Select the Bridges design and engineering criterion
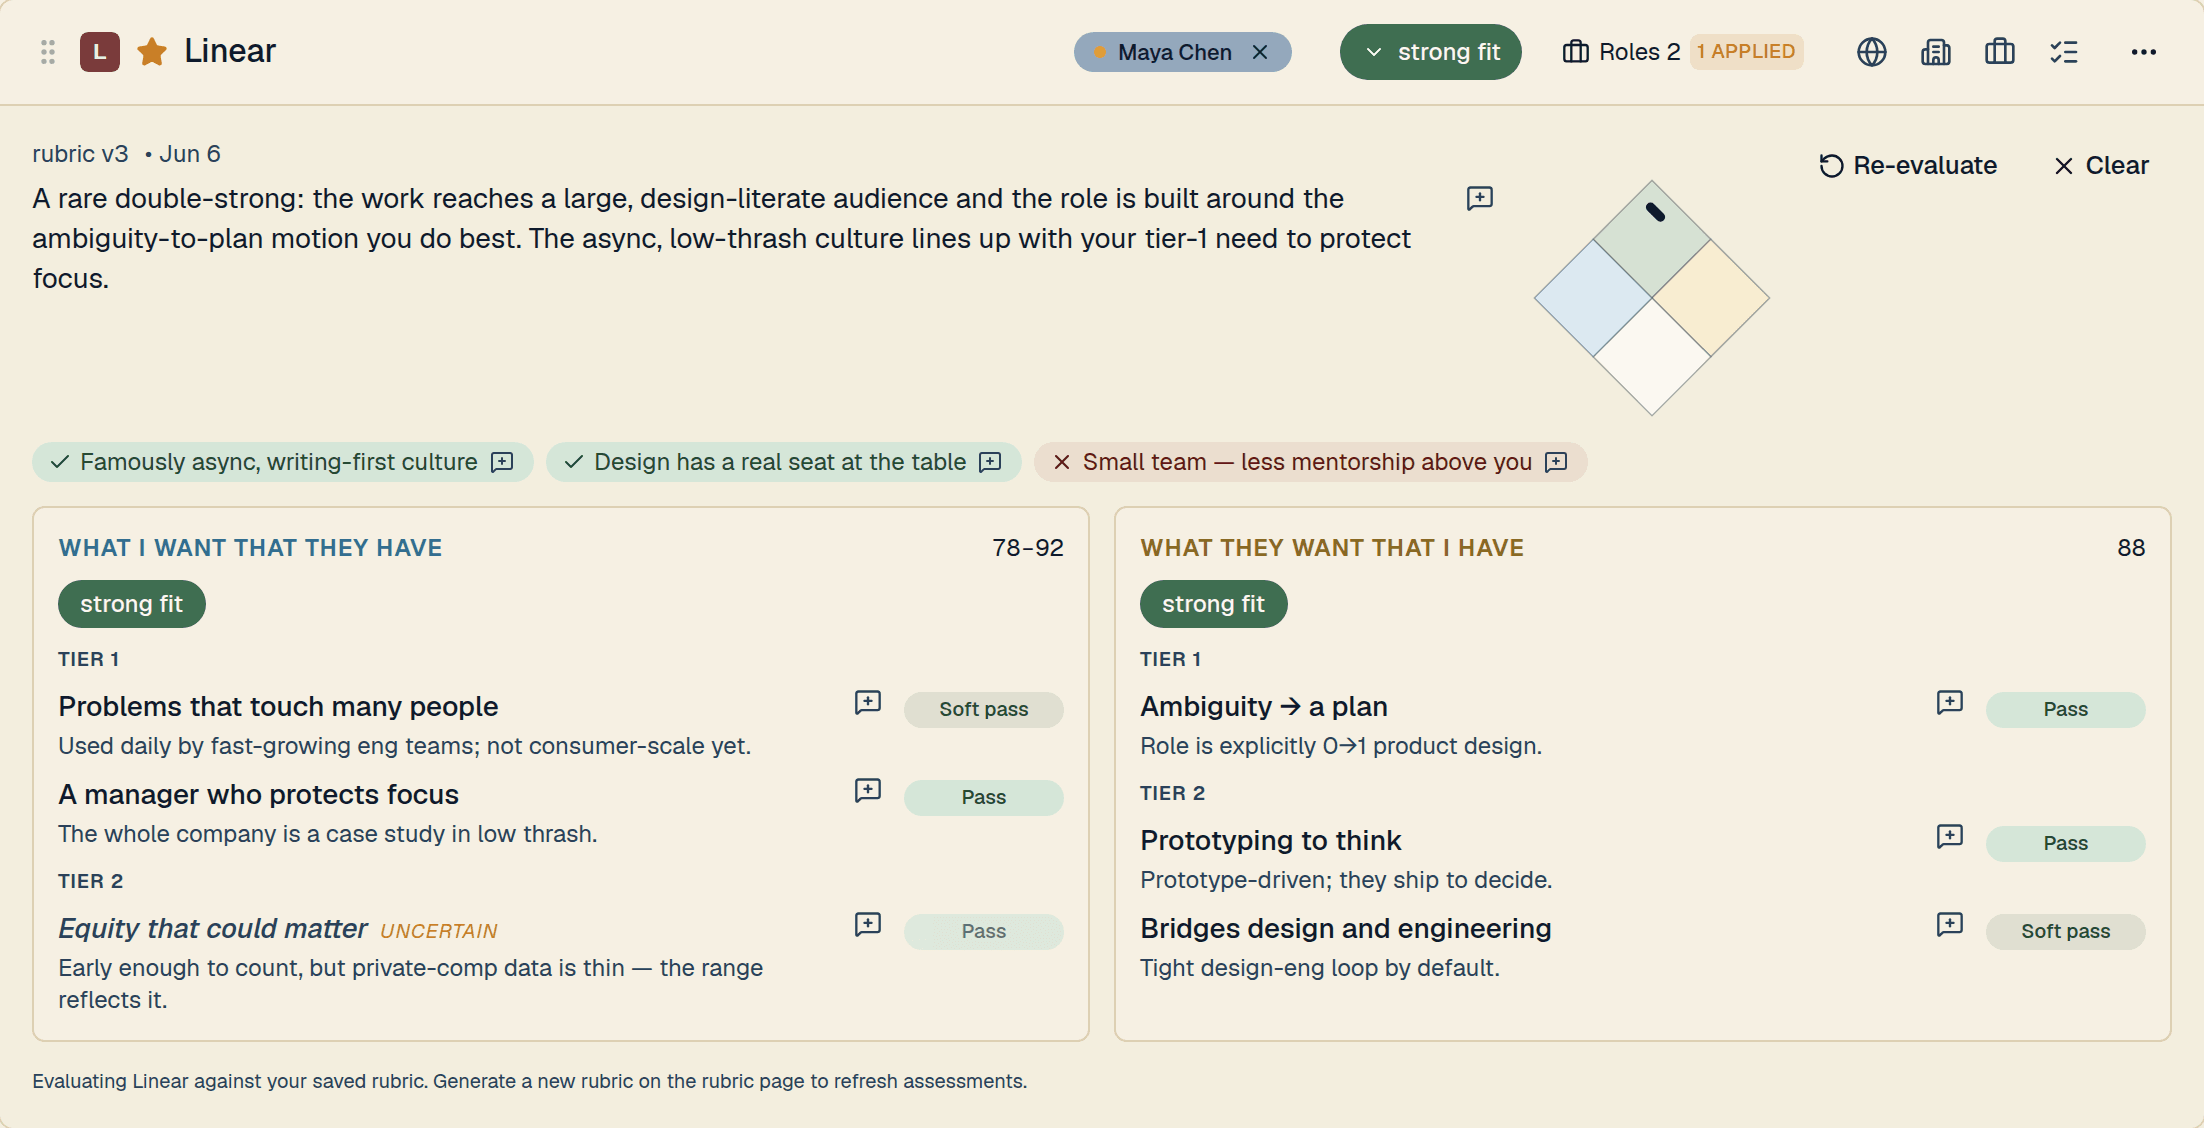Image resolution: width=2204 pixels, height=1128 pixels. 1346,929
